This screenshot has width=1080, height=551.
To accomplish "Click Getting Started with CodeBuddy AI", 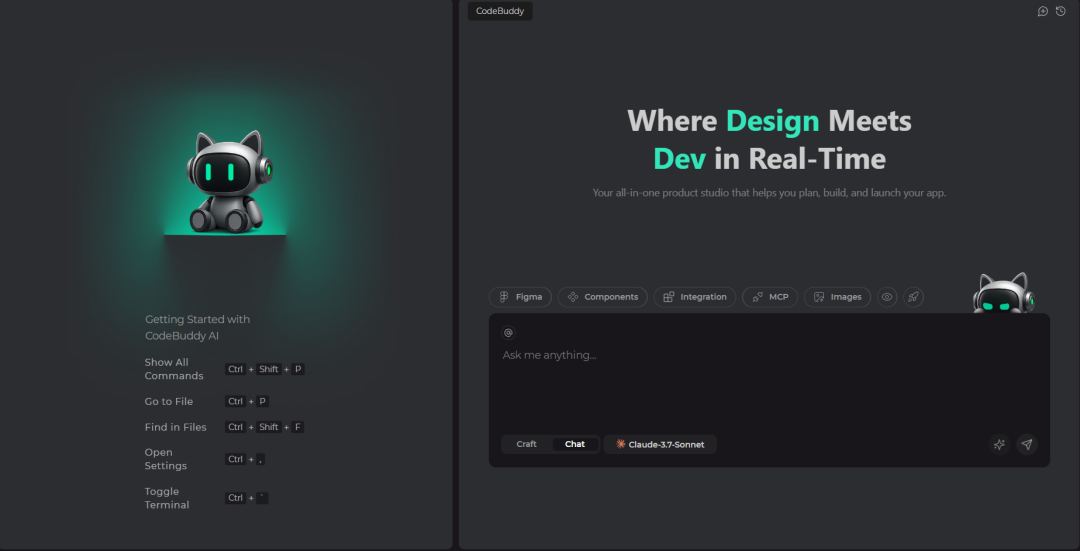I will coord(198,328).
